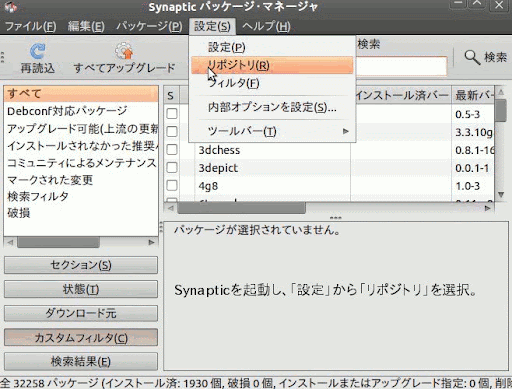This screenshot has height=389, width=512.
Task: Open the ファイル(F) menu
Action: [30, 26]
